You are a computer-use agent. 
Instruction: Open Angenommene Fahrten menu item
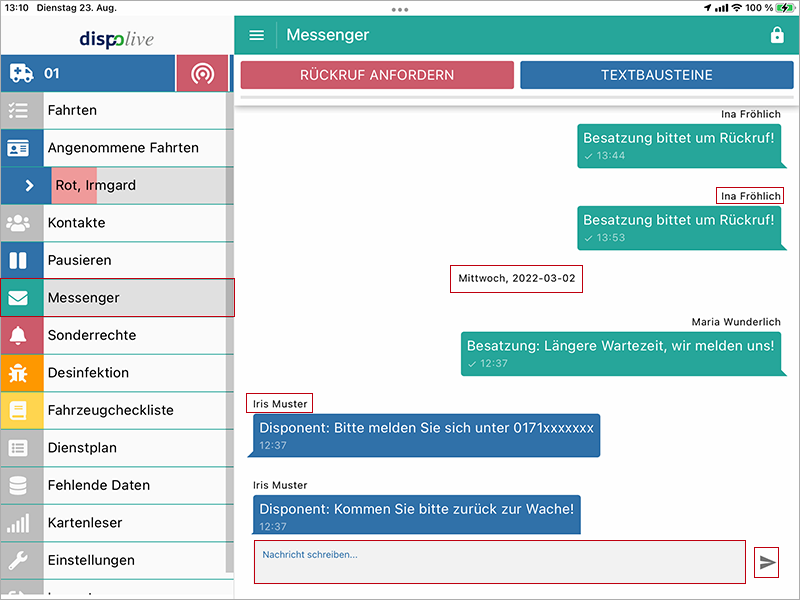[x=123, y=148]
